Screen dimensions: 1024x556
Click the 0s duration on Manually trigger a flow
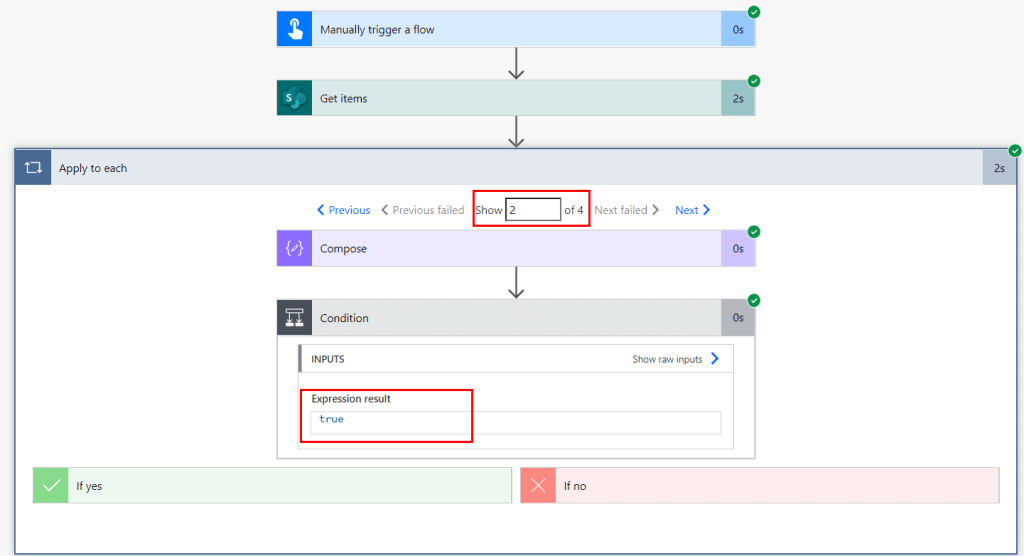(738, 29)
